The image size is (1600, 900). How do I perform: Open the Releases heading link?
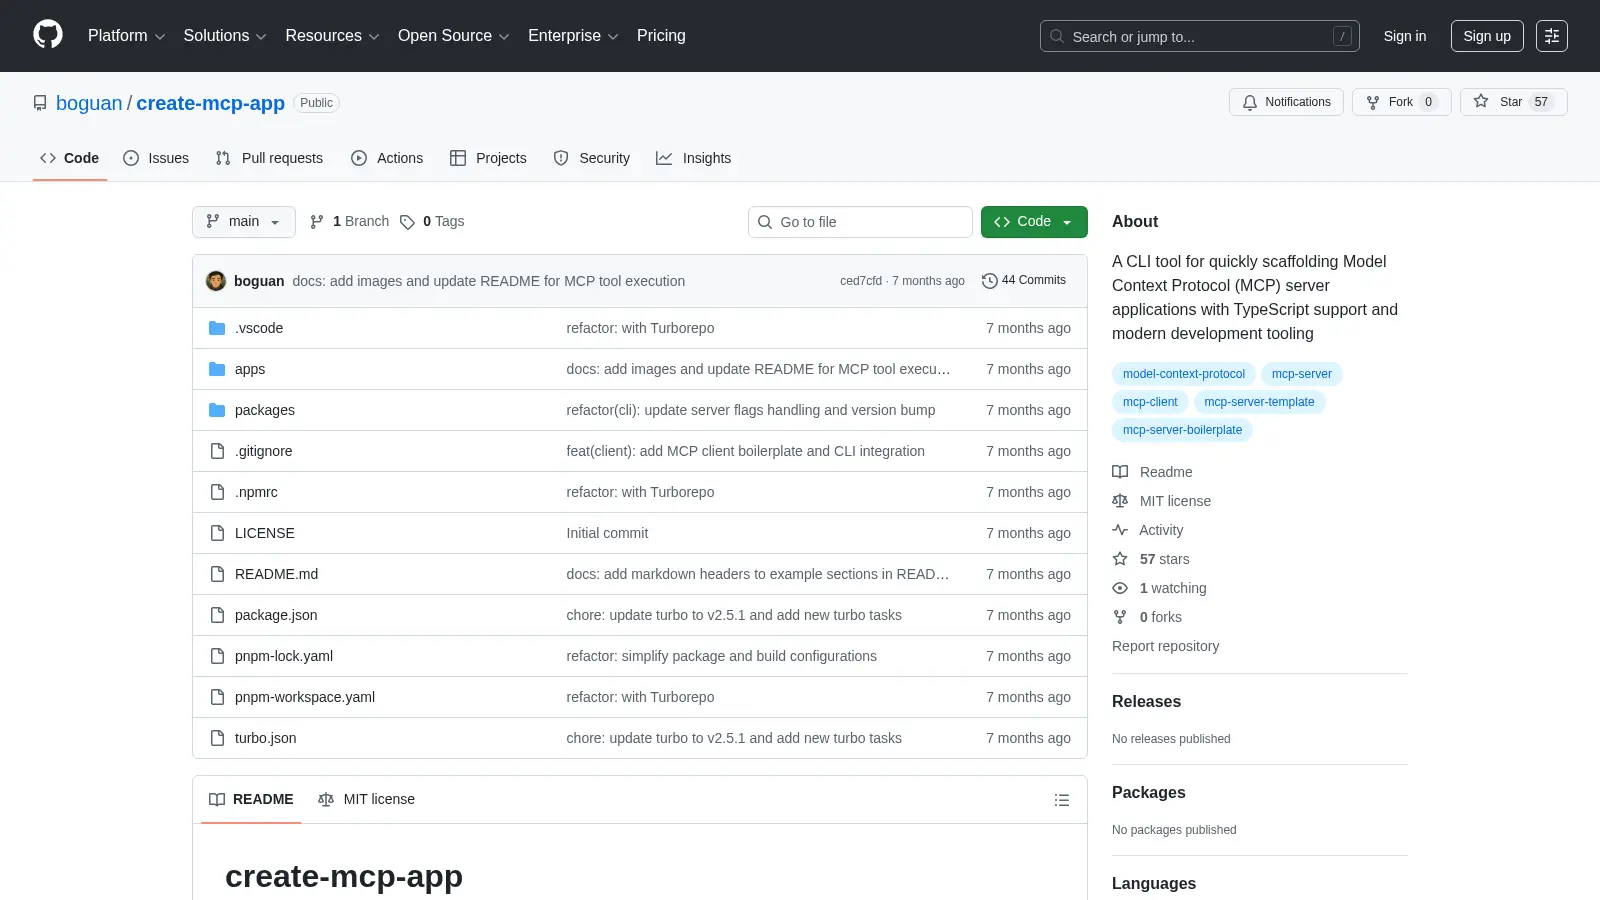1146,702
